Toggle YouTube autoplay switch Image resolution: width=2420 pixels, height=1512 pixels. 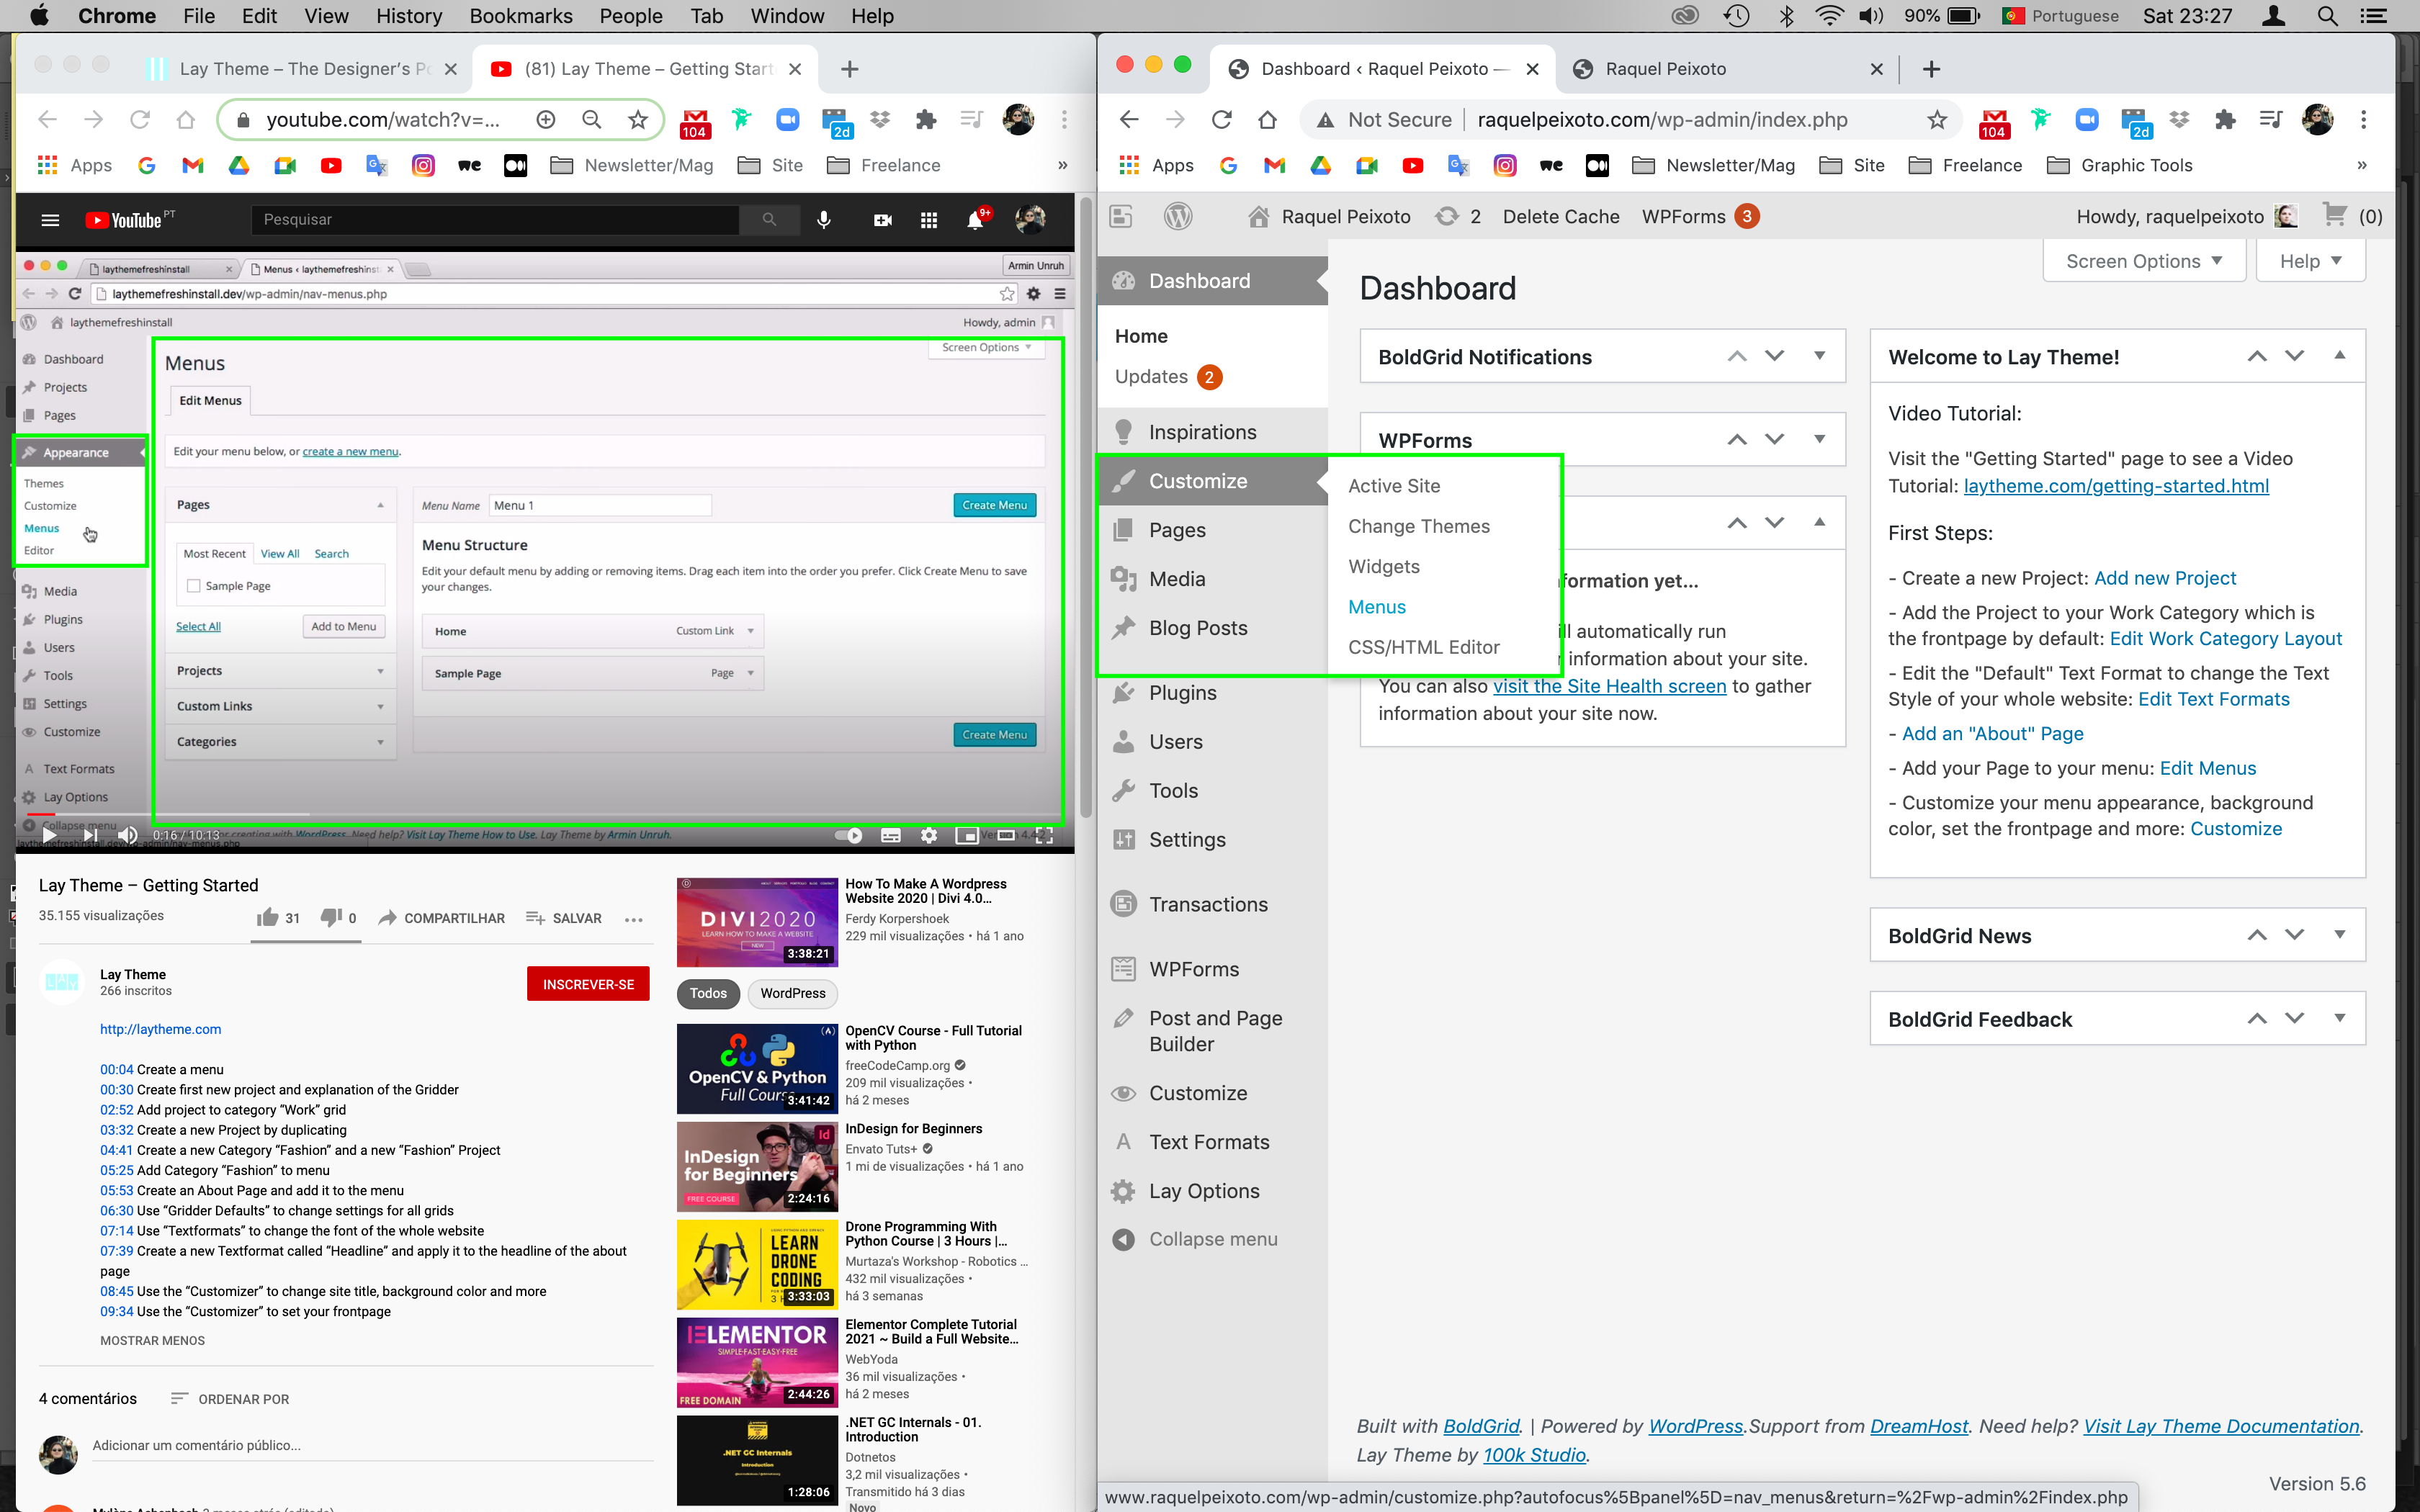[849, 835]
